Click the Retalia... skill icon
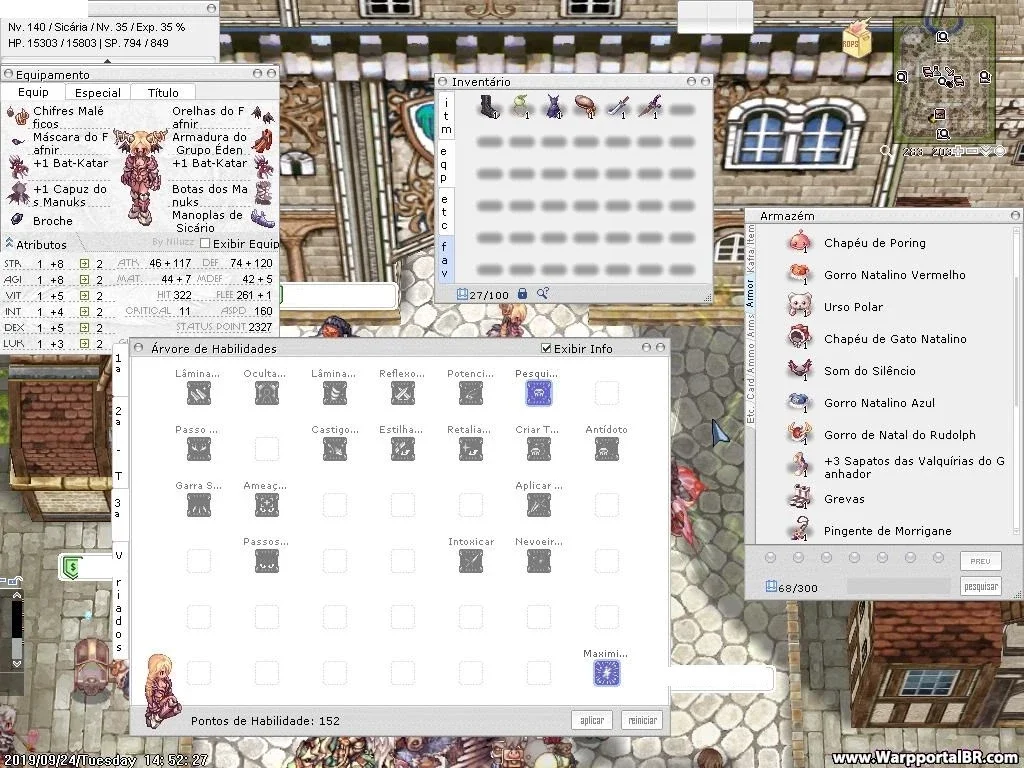This screenshot has width=1024, height=768. [x=471, y=449]
